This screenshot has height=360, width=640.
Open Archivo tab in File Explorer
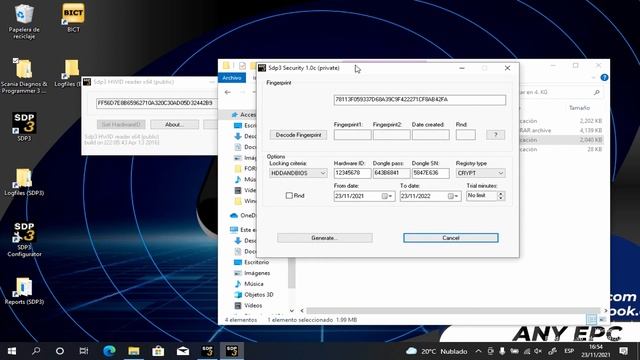coord(232,78)
